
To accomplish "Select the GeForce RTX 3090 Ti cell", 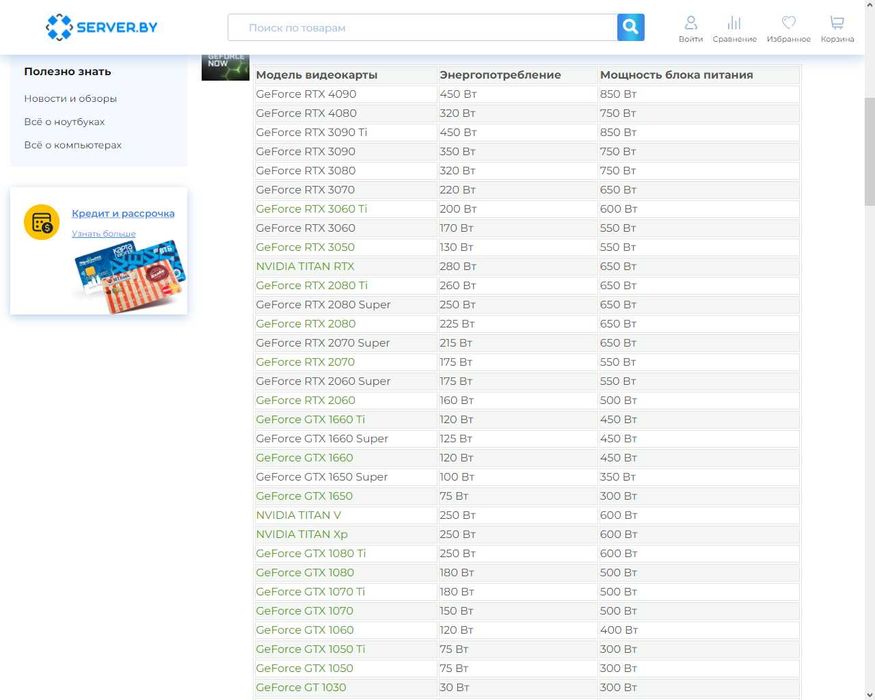I will click(345, 132).
